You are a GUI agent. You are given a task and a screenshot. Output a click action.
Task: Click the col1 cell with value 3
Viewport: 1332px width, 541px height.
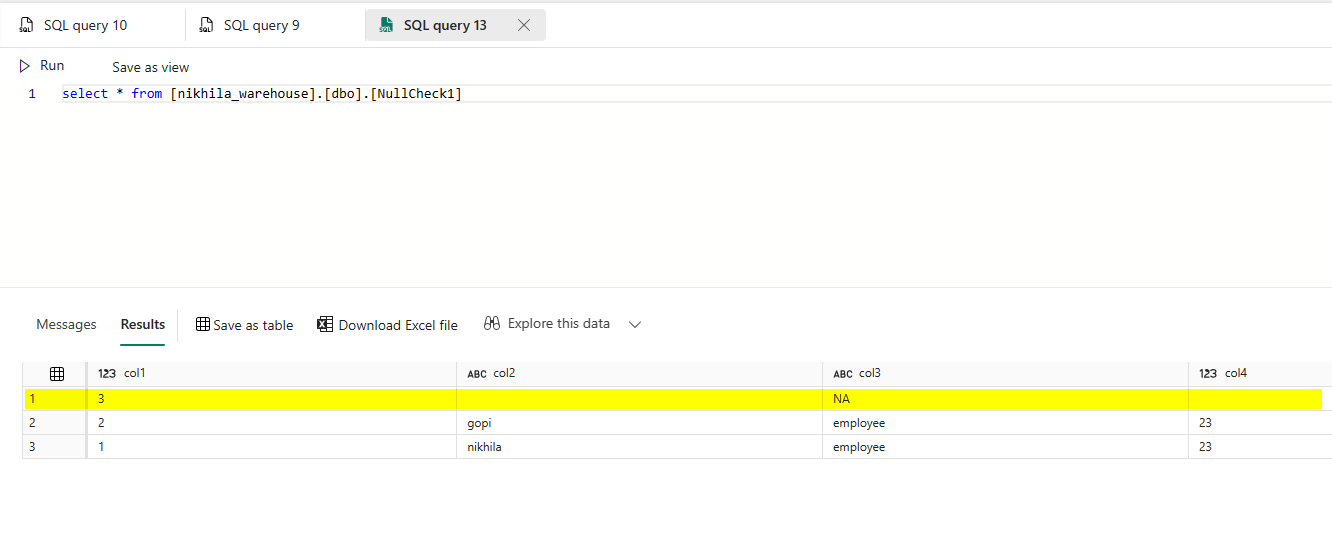point(271,399)
